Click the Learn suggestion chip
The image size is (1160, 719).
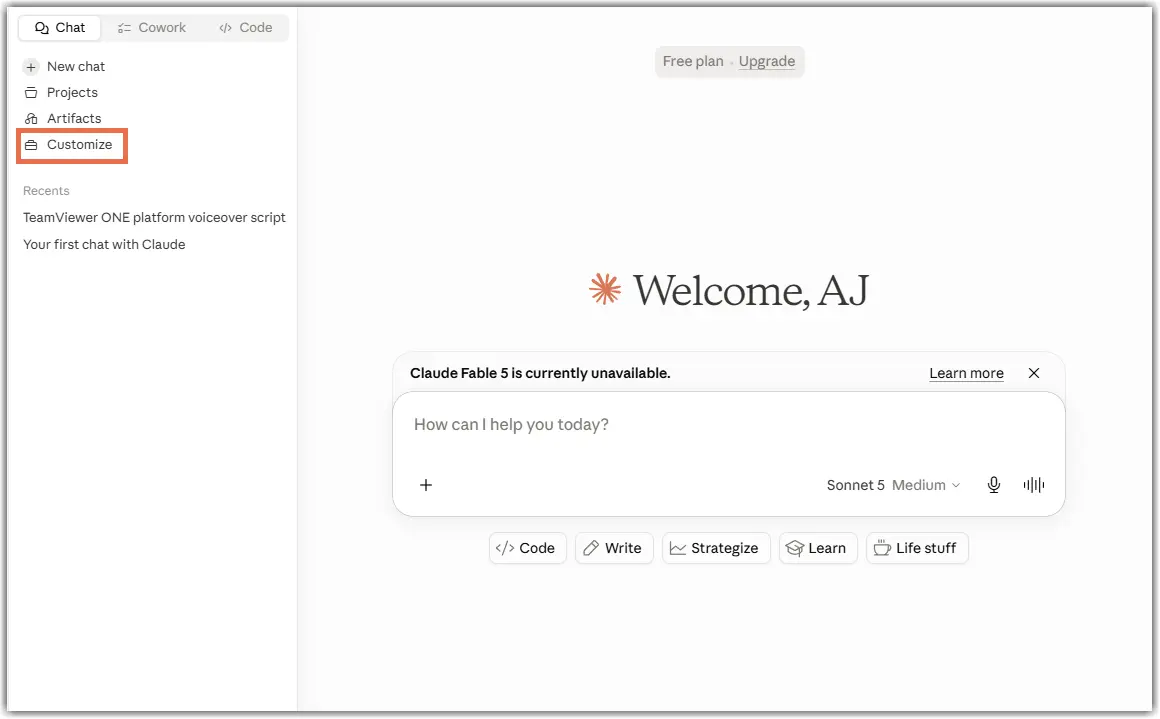(x=817, y=548)
